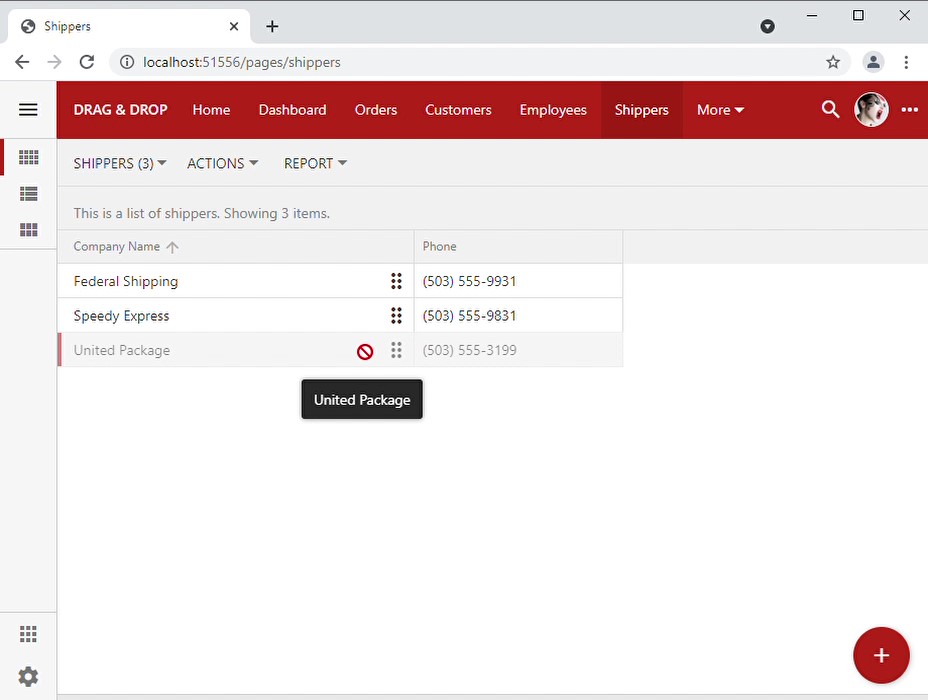Open the apps grid icon at sidebar bottom
928x700 pixels.
[28, 634]
